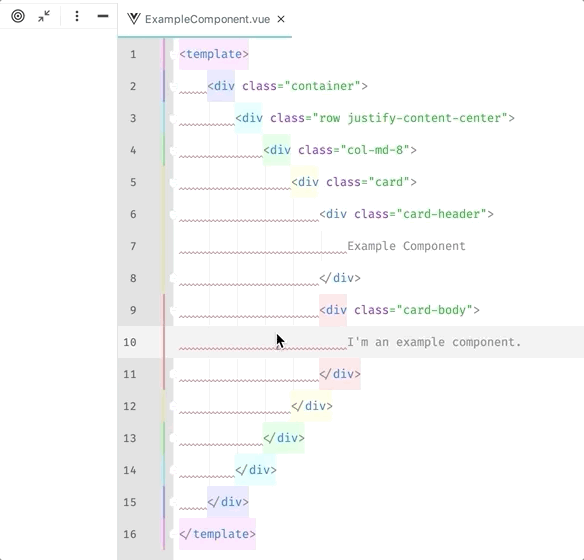Click the closing </template> tag
Image resolution: width=584 pixels, height=560 pixels.
click(x=218, y=534)
